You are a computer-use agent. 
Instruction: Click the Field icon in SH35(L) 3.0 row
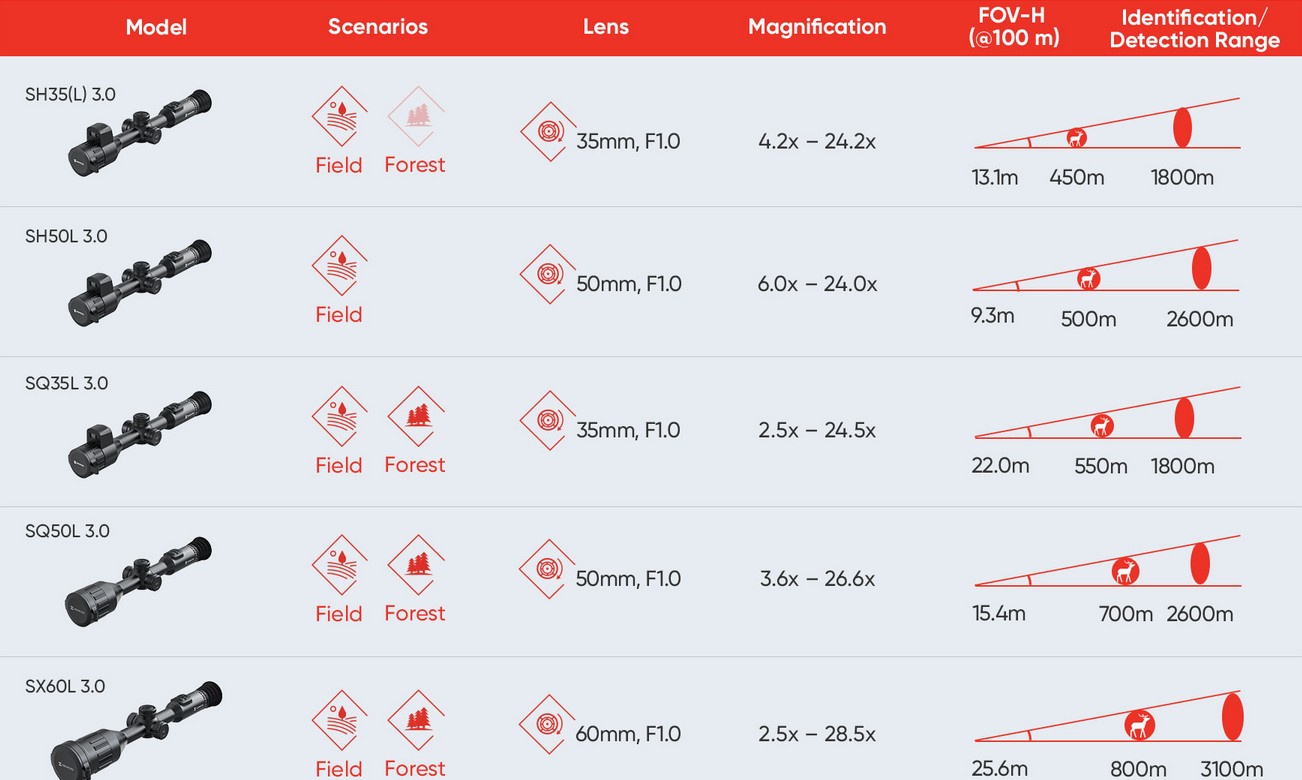pos(339,117)
